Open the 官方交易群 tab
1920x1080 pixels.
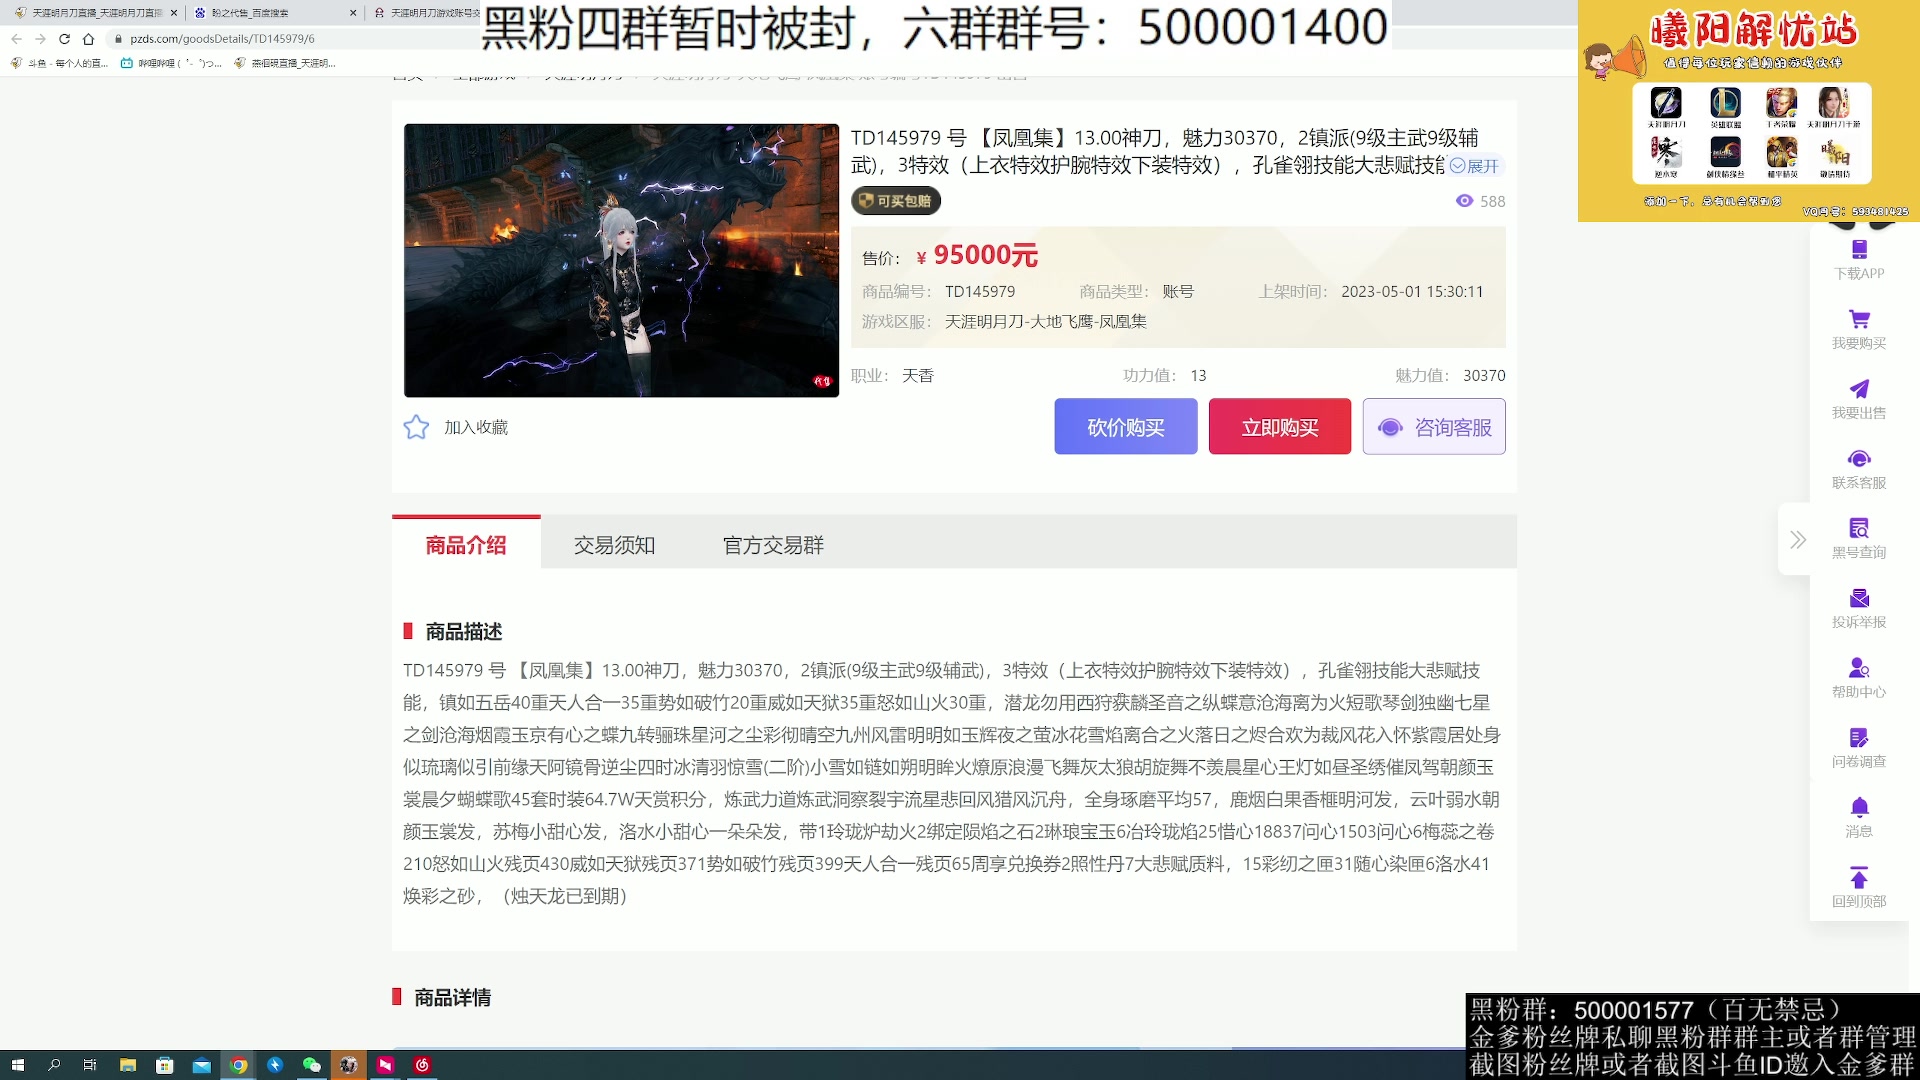coord(772,545)
